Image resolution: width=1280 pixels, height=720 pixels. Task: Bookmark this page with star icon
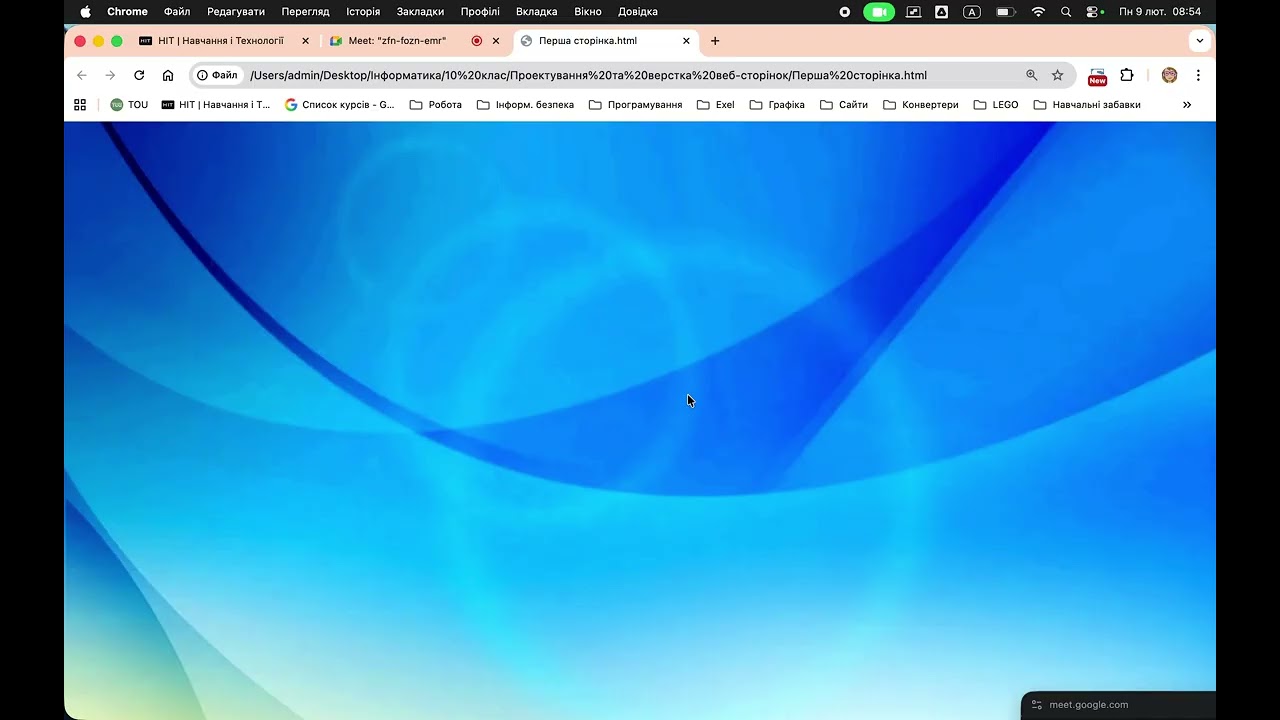tap(1057, 75)
